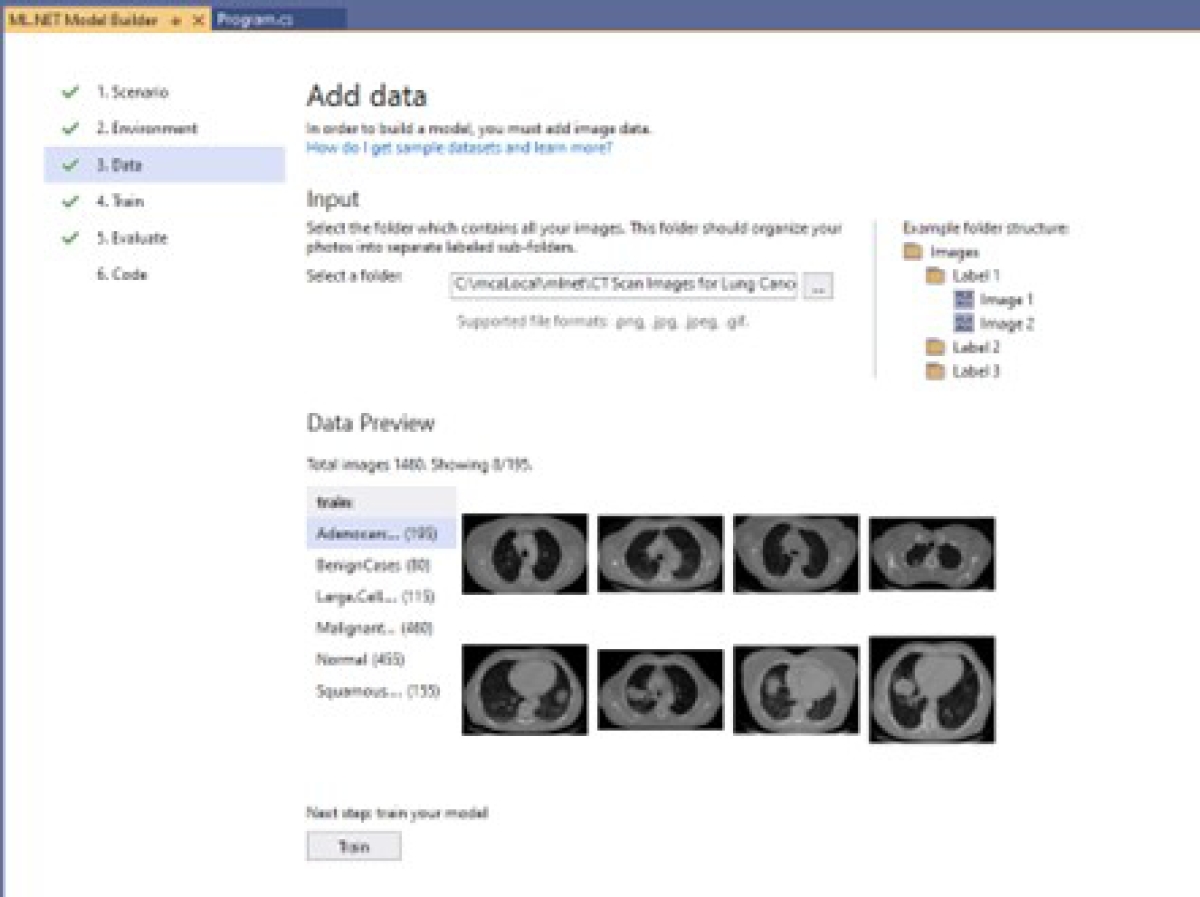The height and width of the screenshot is (897, 1200).
Task: Close the ML.NET Model Builder tab
Action: point(198,20)
